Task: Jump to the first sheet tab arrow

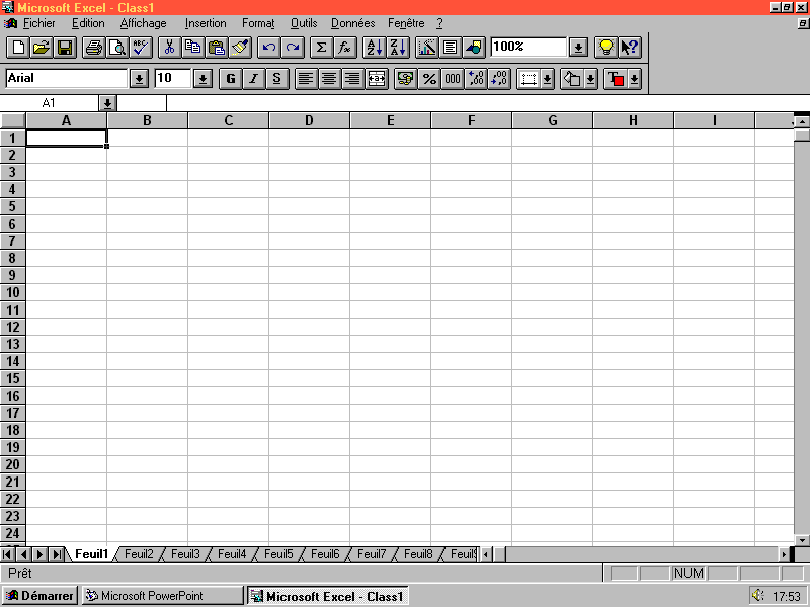Action: (8, 554)
